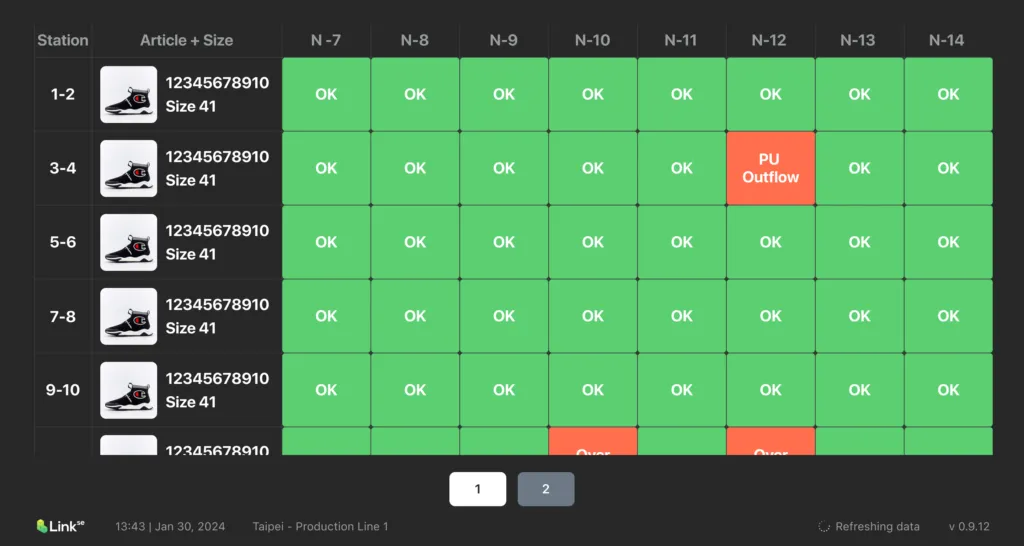Select station label 3-4
The width and height of the screenshot is (1024, 546).
click(63, 168)
